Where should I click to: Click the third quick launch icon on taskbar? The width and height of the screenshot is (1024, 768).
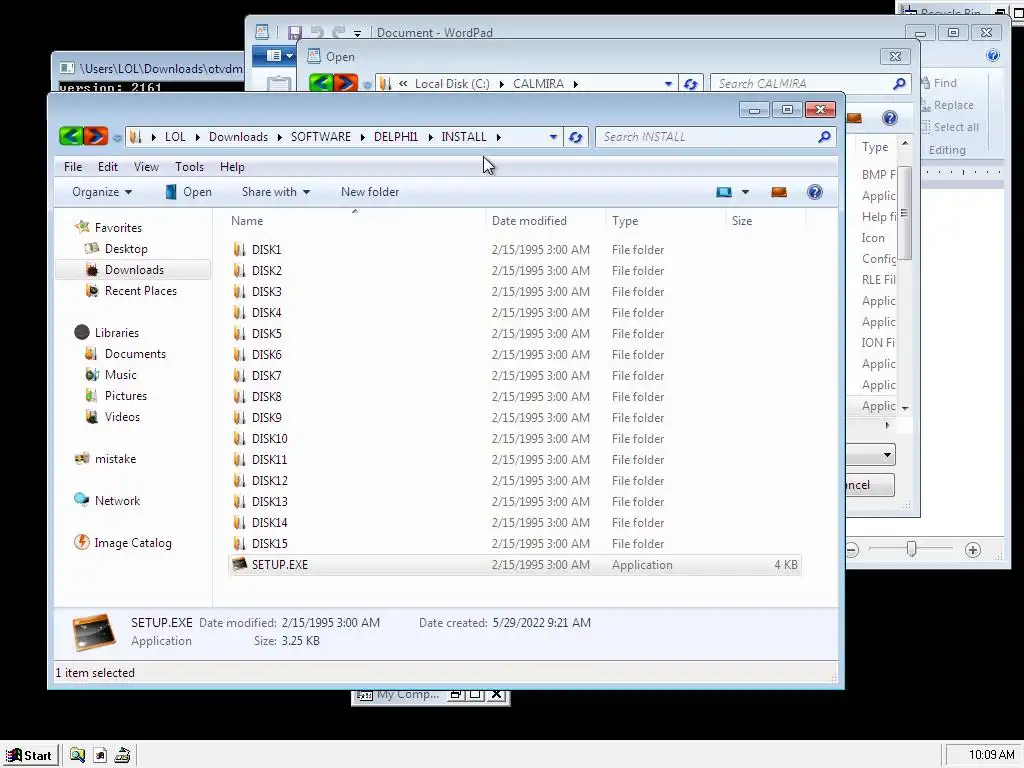point(122,755)
